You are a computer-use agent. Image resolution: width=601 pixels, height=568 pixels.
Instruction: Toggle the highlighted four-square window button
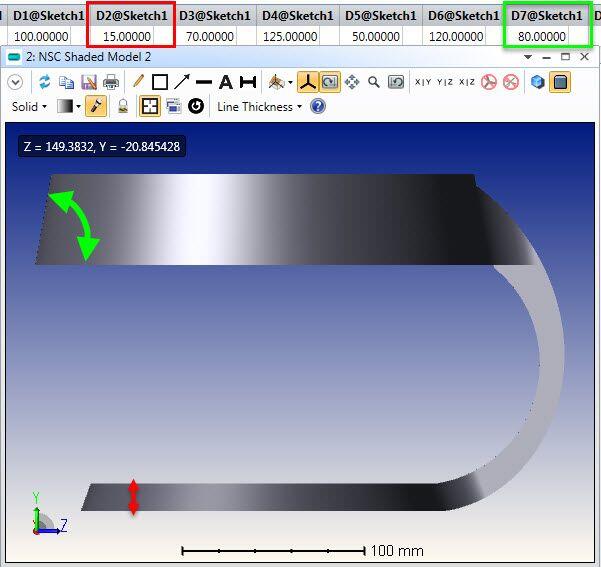(149, 106)
